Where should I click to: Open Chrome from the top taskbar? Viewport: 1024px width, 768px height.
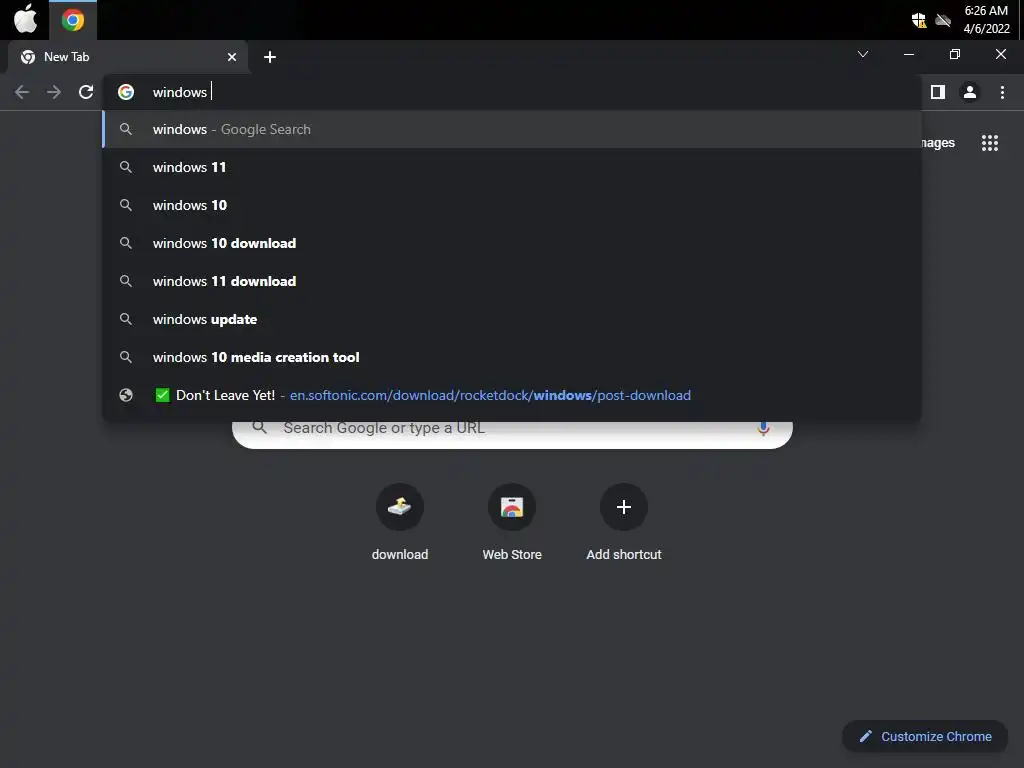pyautogui.click(x=72, y=20)
